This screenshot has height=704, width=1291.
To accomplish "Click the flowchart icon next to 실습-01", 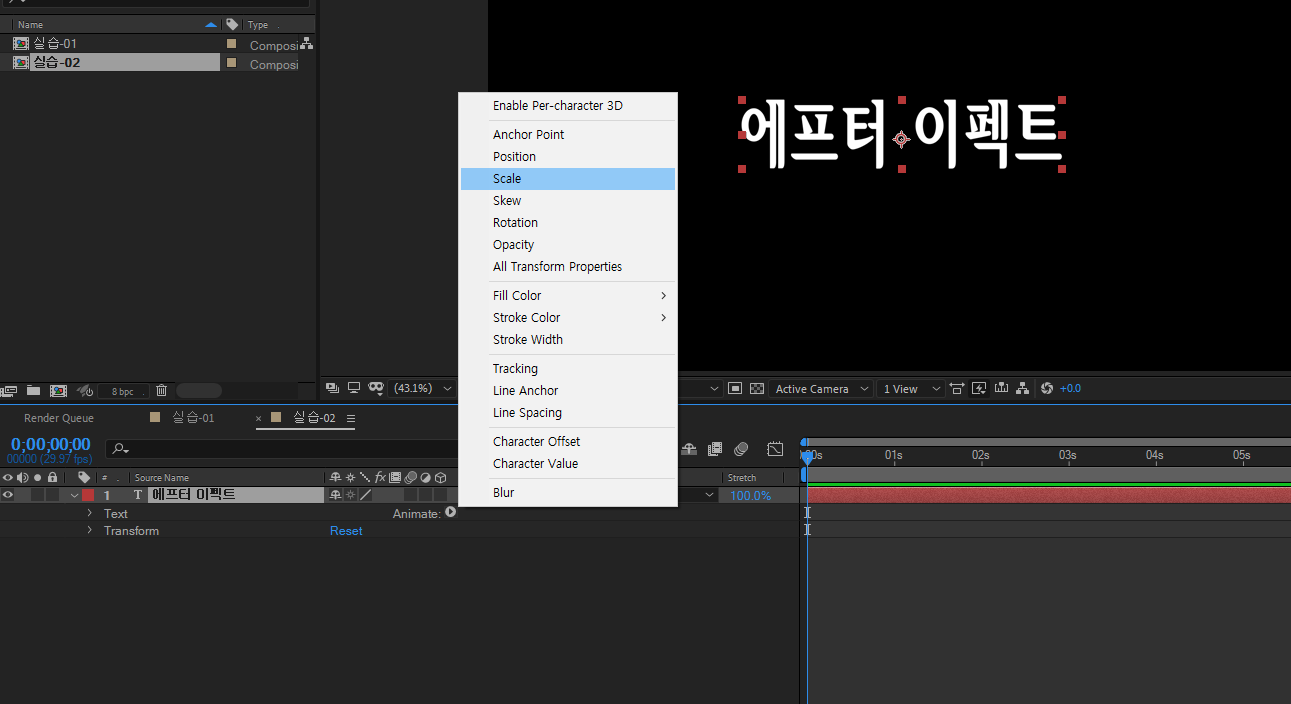I will (x=307, y=44).
